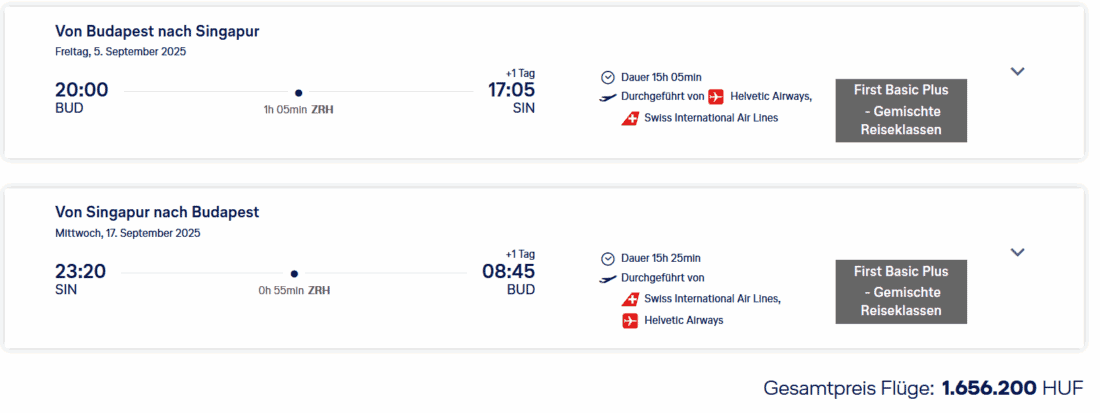Click the Swiss International Air Lines text, outbound
Screen dimensions: 1100x413
coord(711,118)
